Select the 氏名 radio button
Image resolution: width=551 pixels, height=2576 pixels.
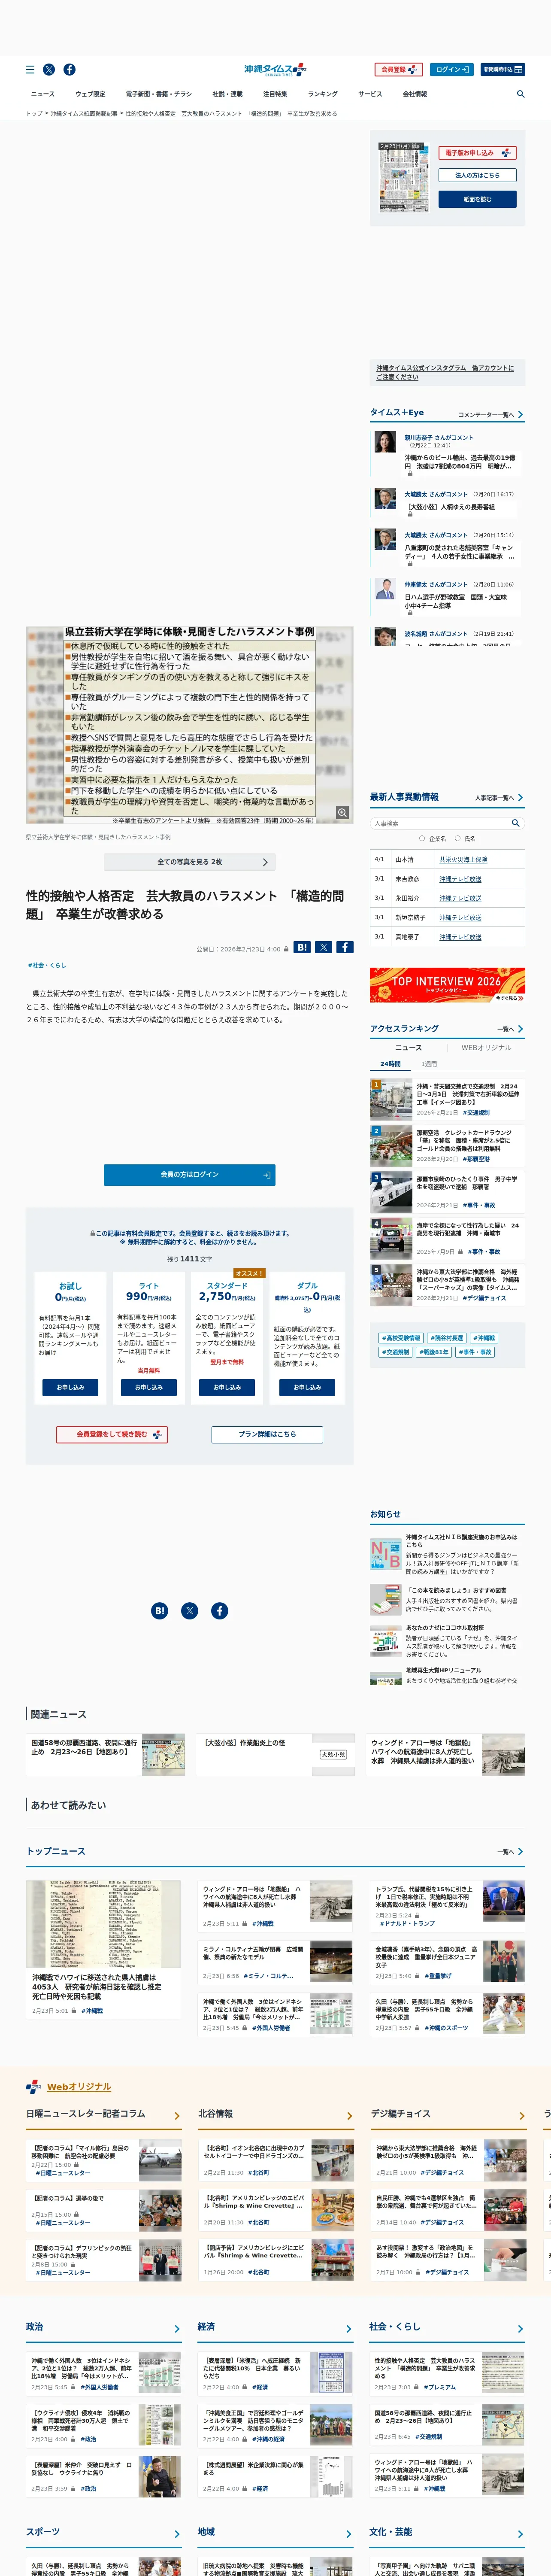point(458,839)
